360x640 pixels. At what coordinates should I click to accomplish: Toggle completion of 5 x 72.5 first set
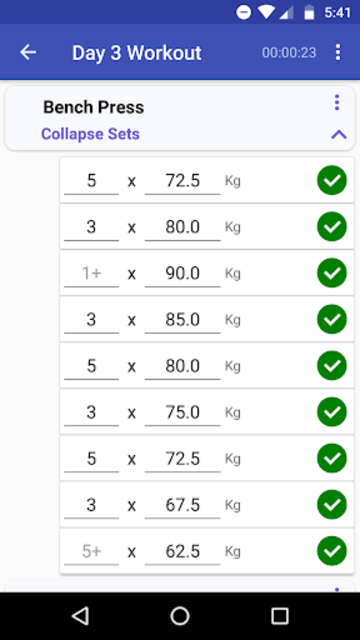332,180
